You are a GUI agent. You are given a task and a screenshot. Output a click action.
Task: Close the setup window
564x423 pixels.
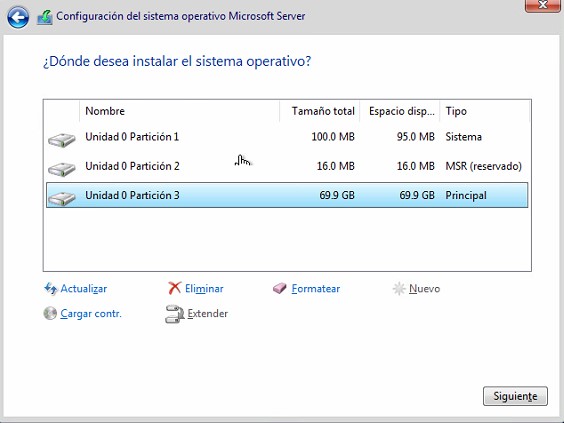[x=542, y=5]
